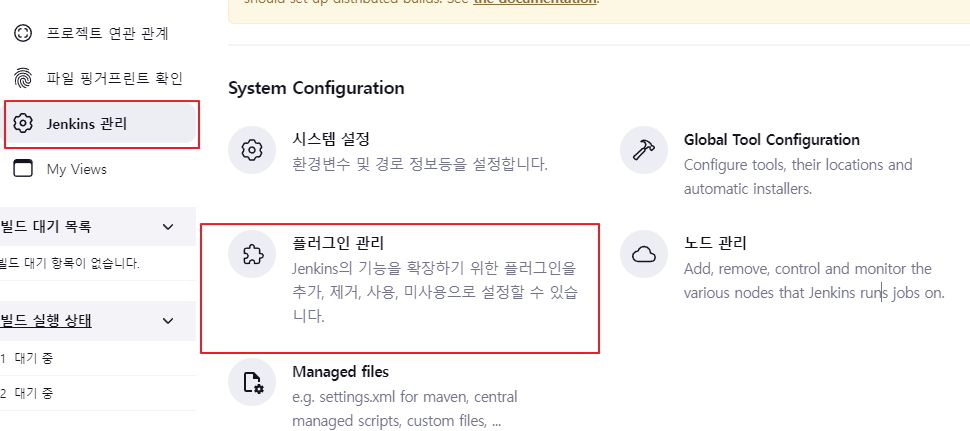Collapse the 빌드 대기 목록 panel chevron

pyautogui.click(x=168, y=227)
